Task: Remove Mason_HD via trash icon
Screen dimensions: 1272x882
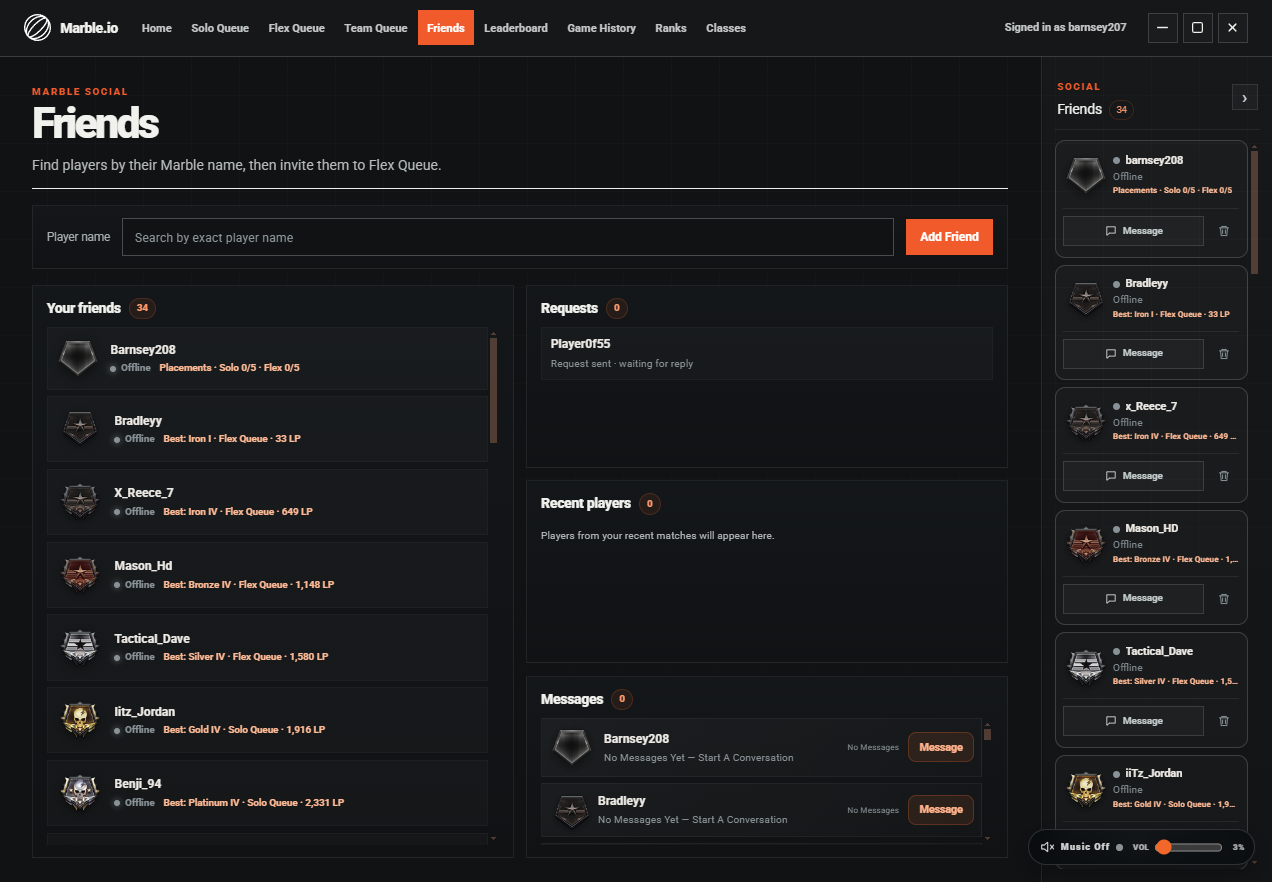Action: click(x=1224, y=598)
